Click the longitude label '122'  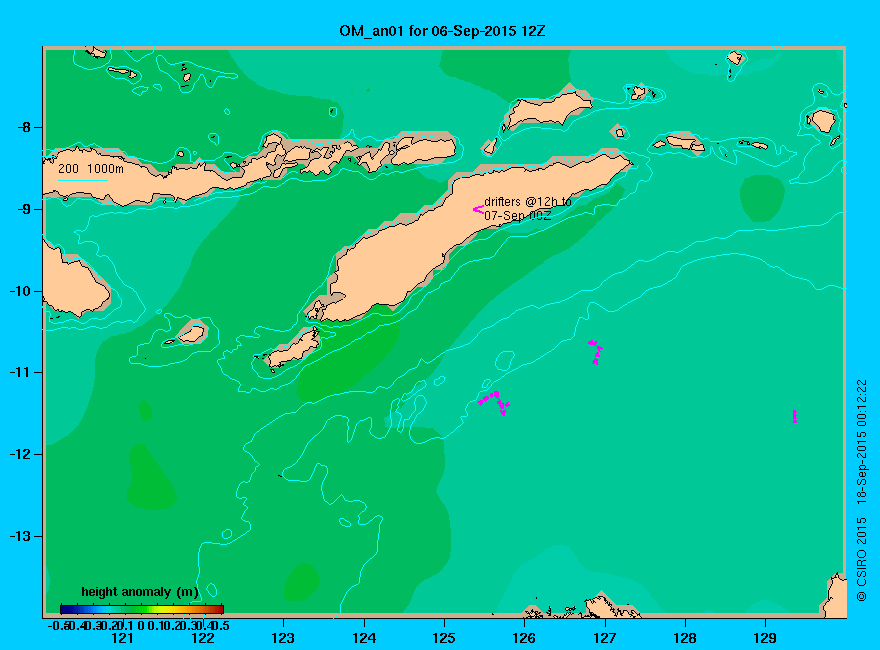click(x=203, y=638)
